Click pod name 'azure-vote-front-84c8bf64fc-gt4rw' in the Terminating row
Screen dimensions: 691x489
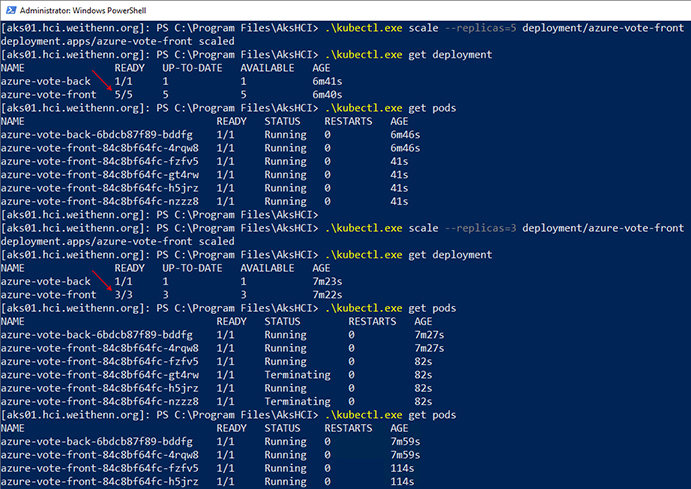pos(100,375)
